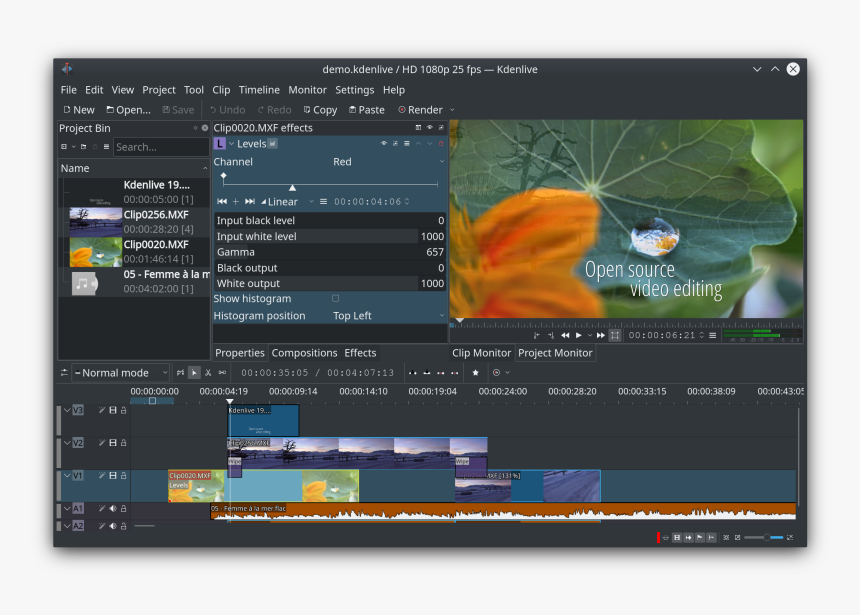
Task: Open the Normal mode edit mode dropdown
Action: click(x=120, y=373)
